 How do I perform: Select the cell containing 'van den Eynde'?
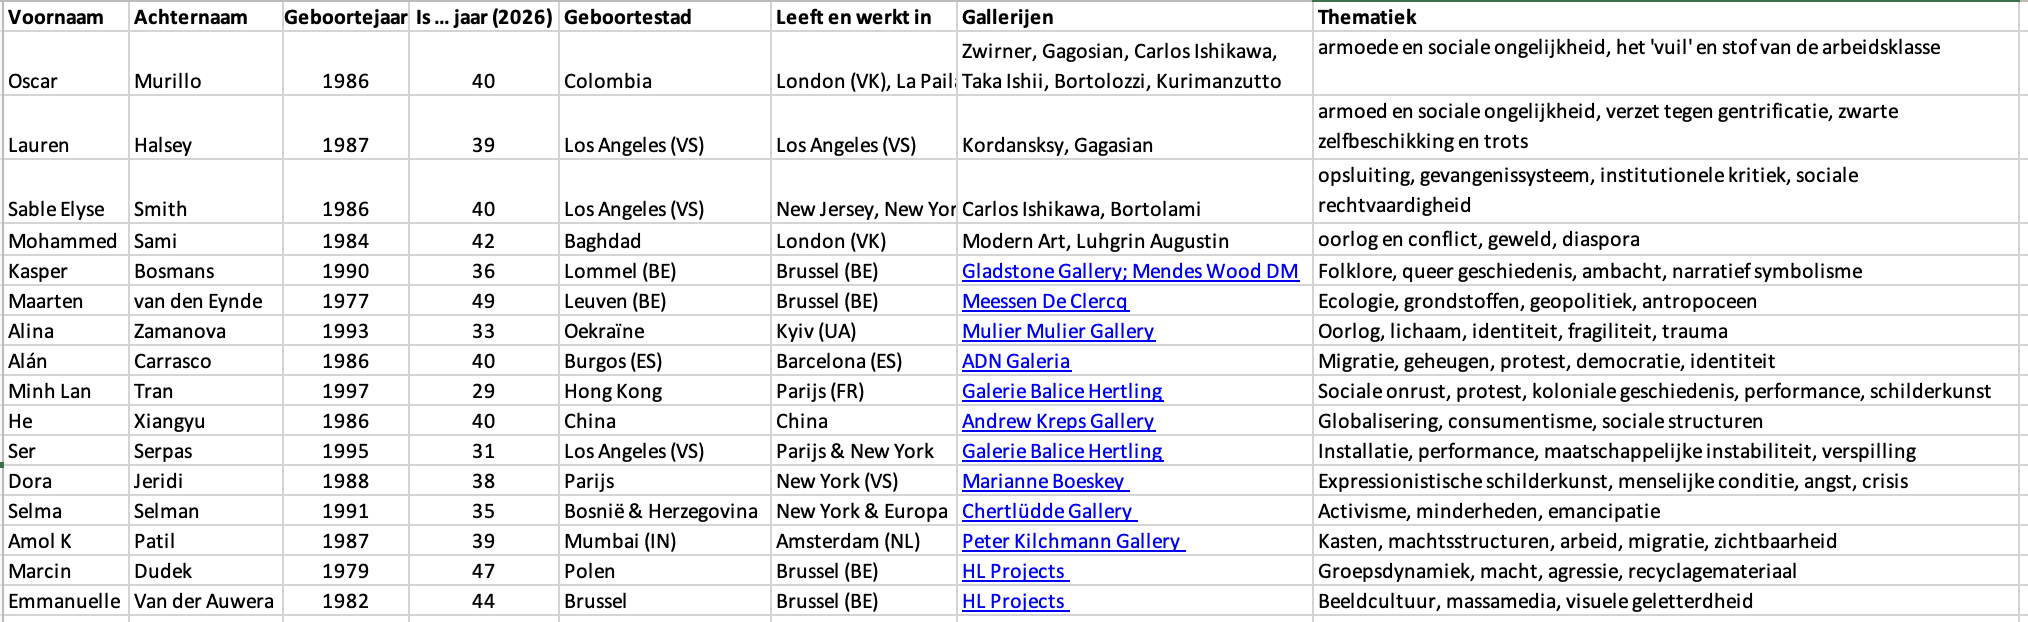pyautogui.click(x=206, y=301)
